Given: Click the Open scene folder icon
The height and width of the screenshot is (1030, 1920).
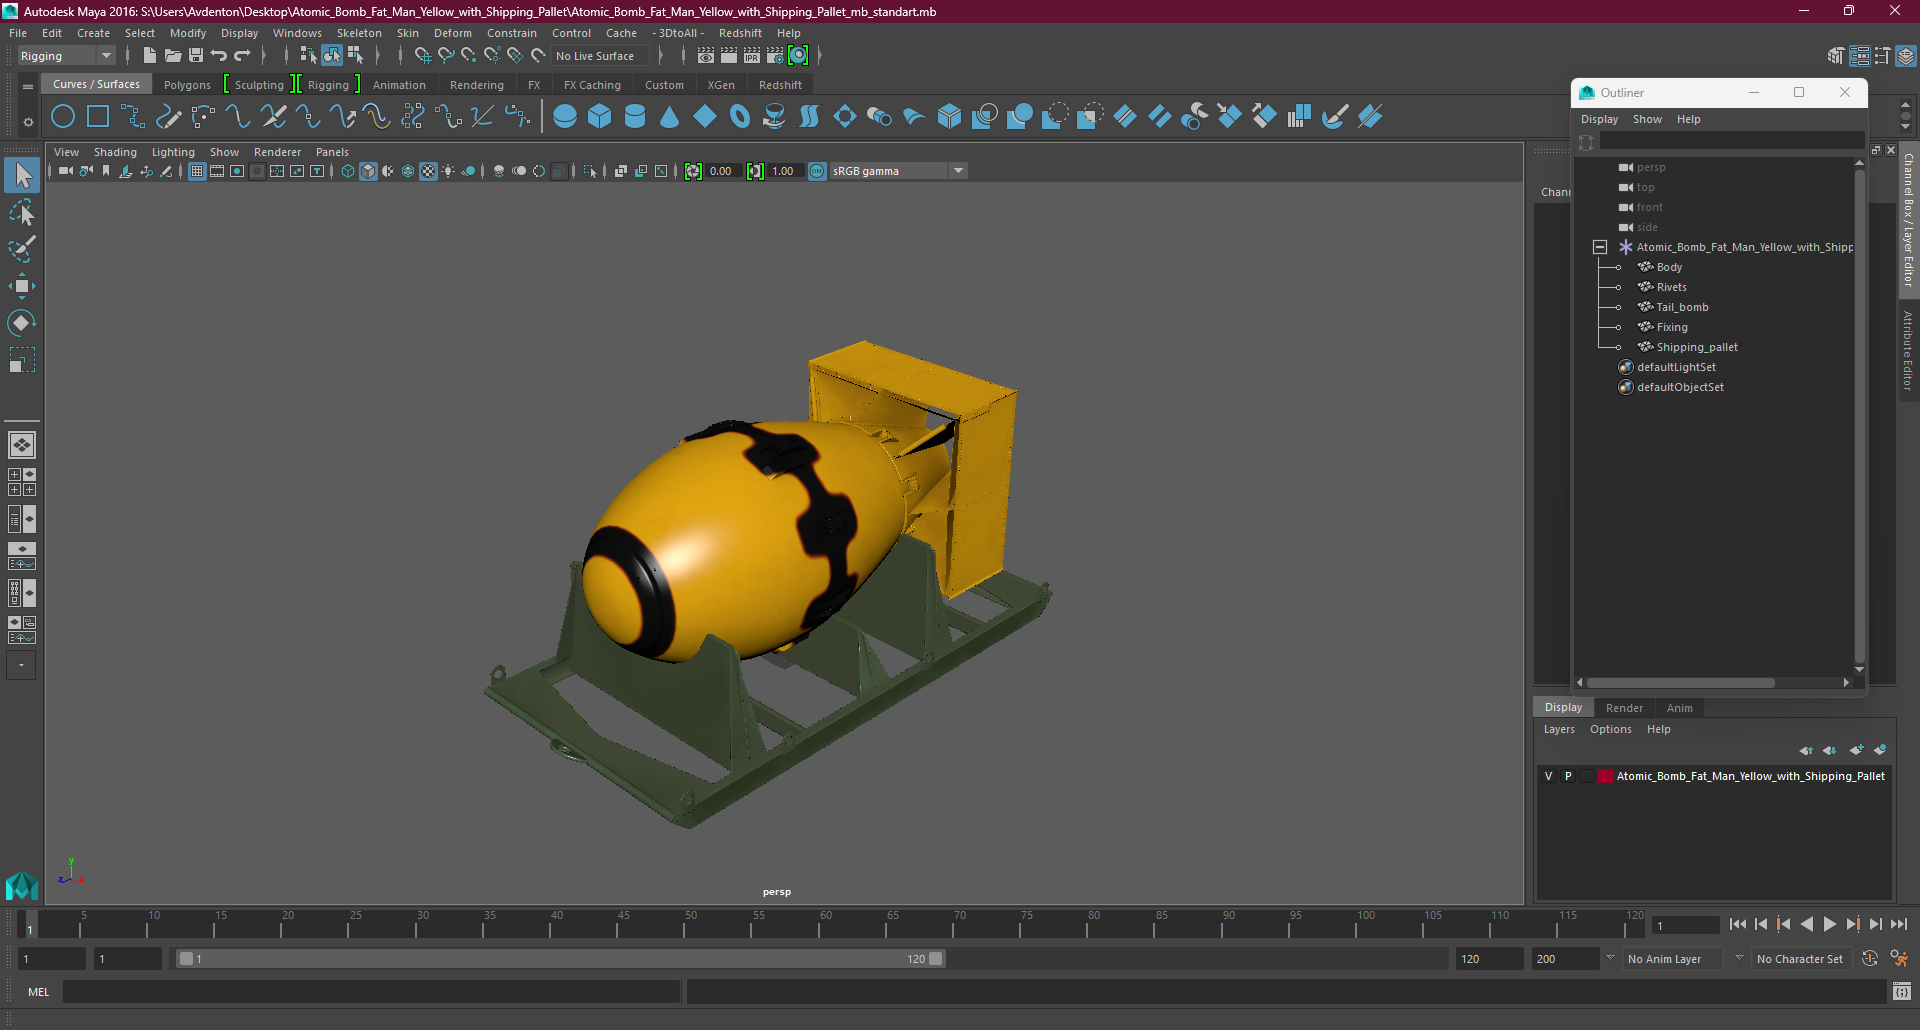Looking at the screenshot, I should click(x=173, y=56).
